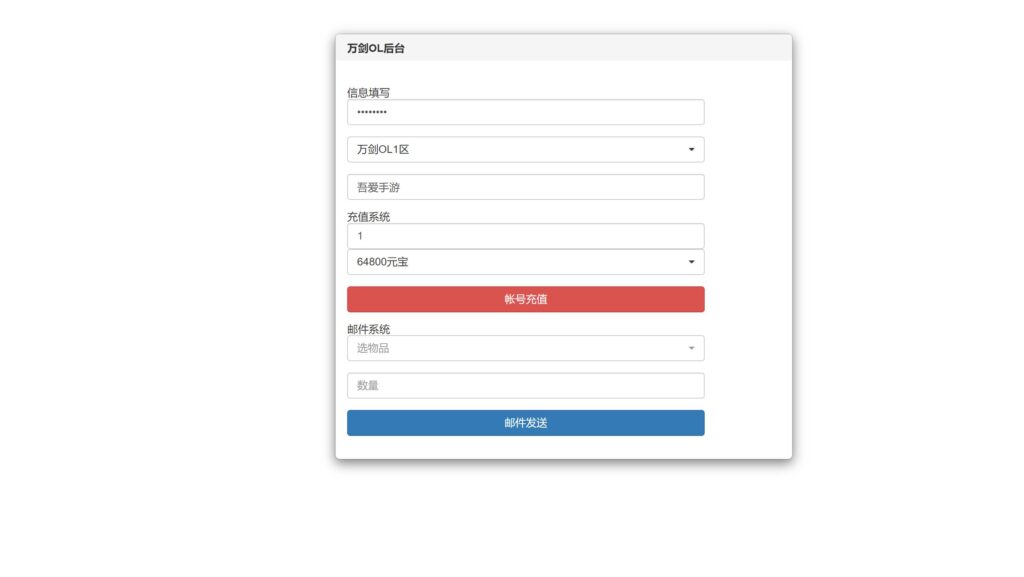The image size is (1024, 577).
Task: Click the 邮件系统 section heading
Action: tap(368, 329)
